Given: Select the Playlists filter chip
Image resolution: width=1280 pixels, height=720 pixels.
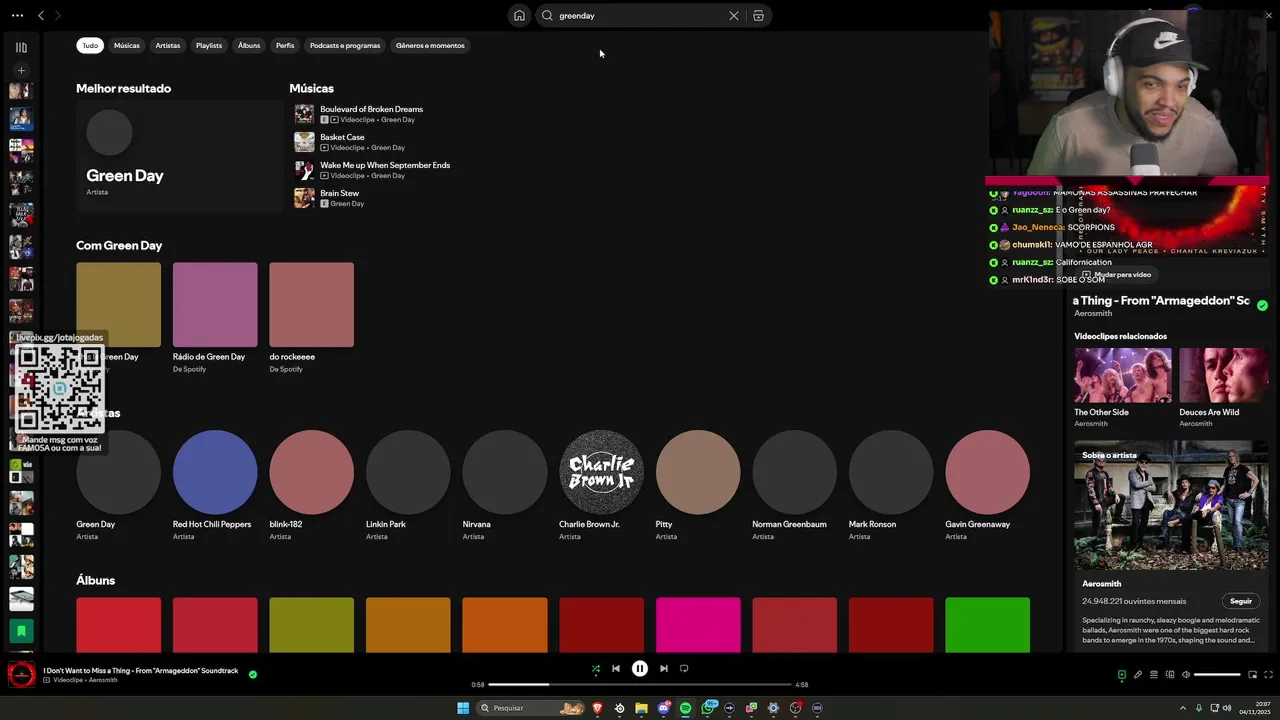Looking at the screenshot, I should coord(209,45).
